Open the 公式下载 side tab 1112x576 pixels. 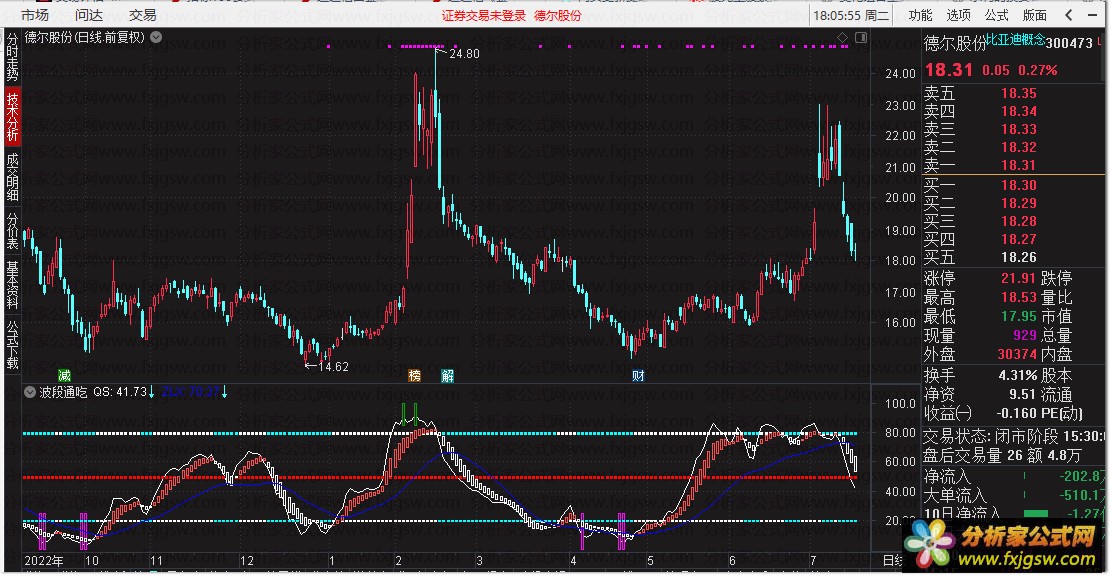pyautogui.click(x=12, y=344)
